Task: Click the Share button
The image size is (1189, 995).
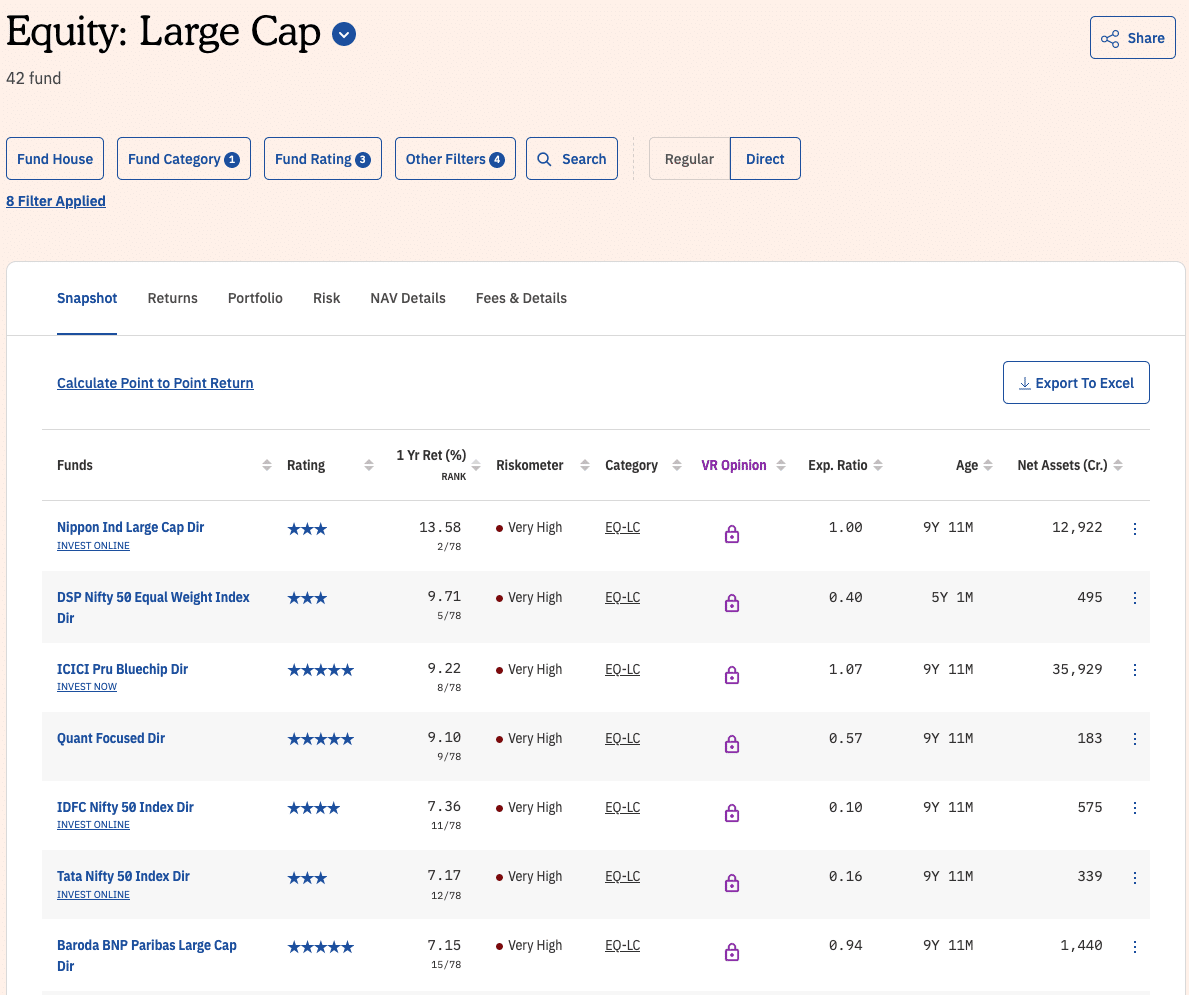Action: coord(1132,38)
